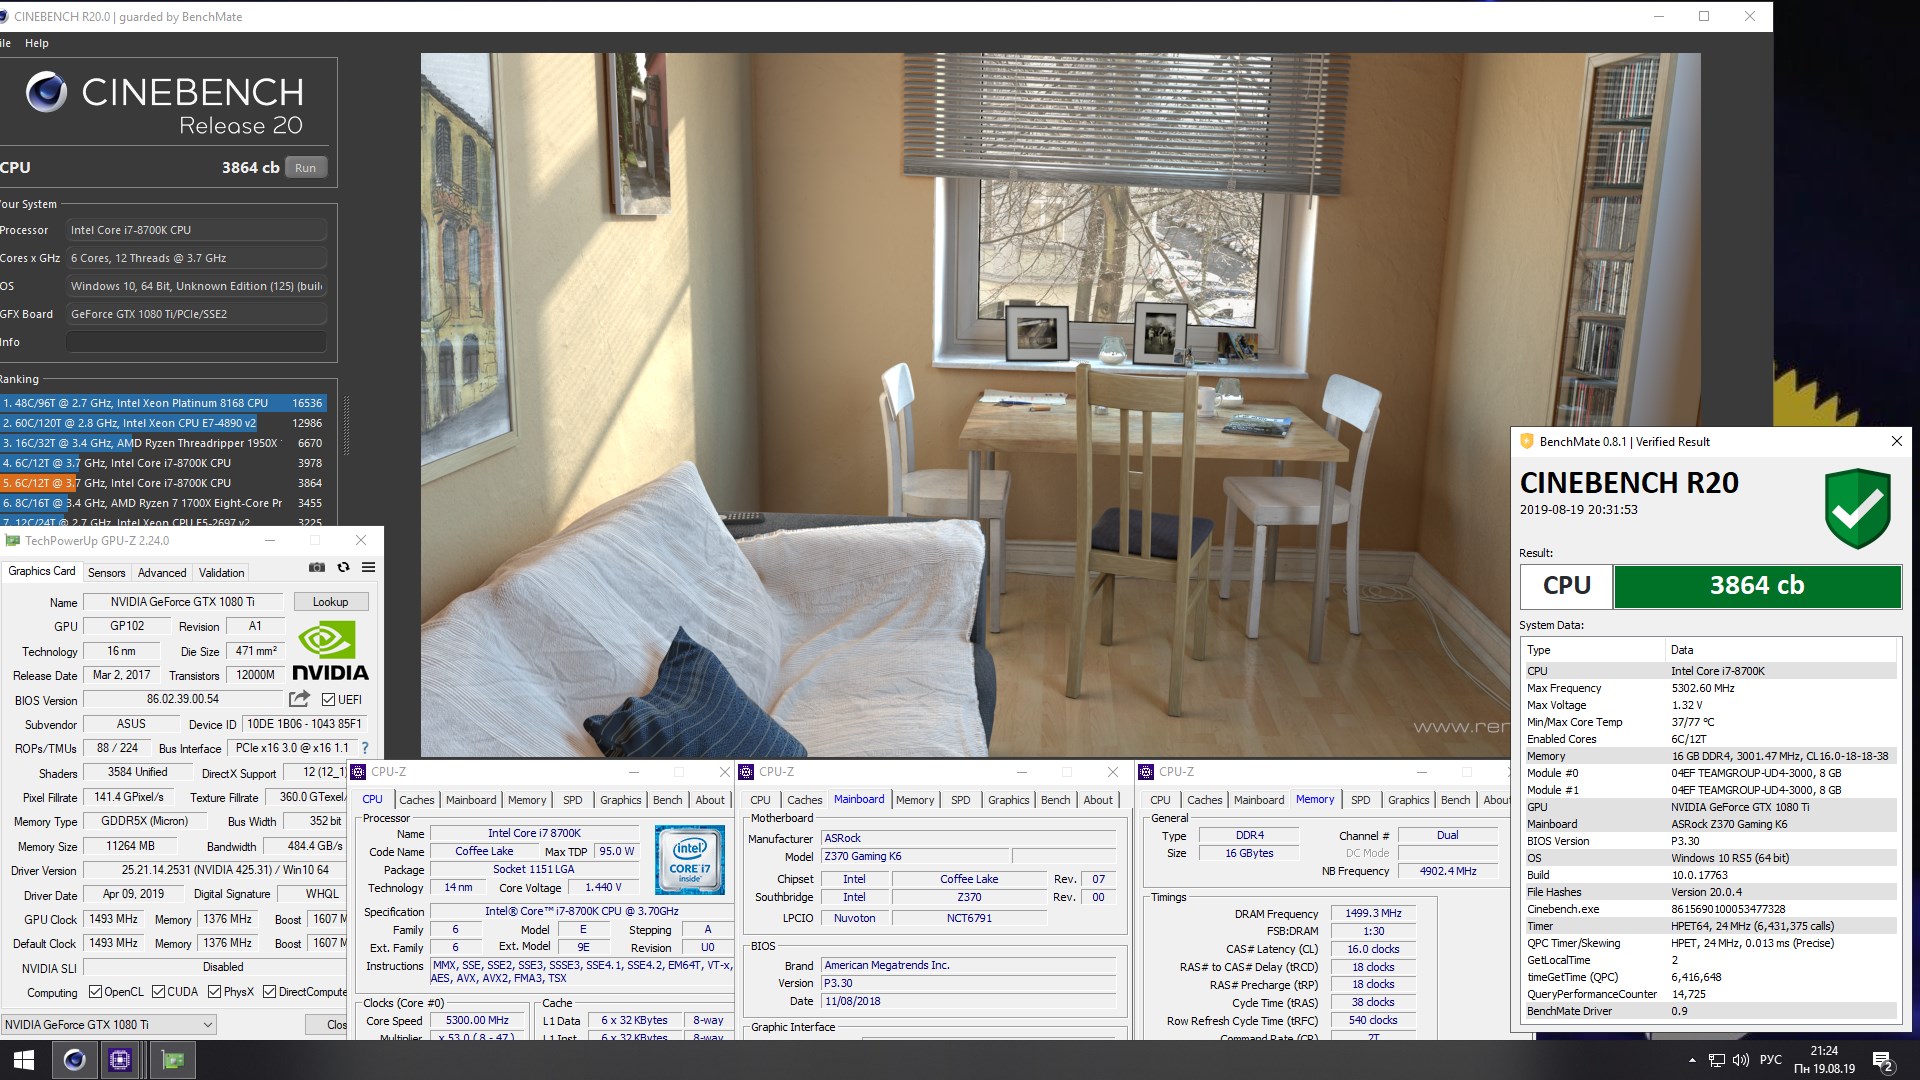Toggle the PhysX checkbox

click(x=214, y=992)
